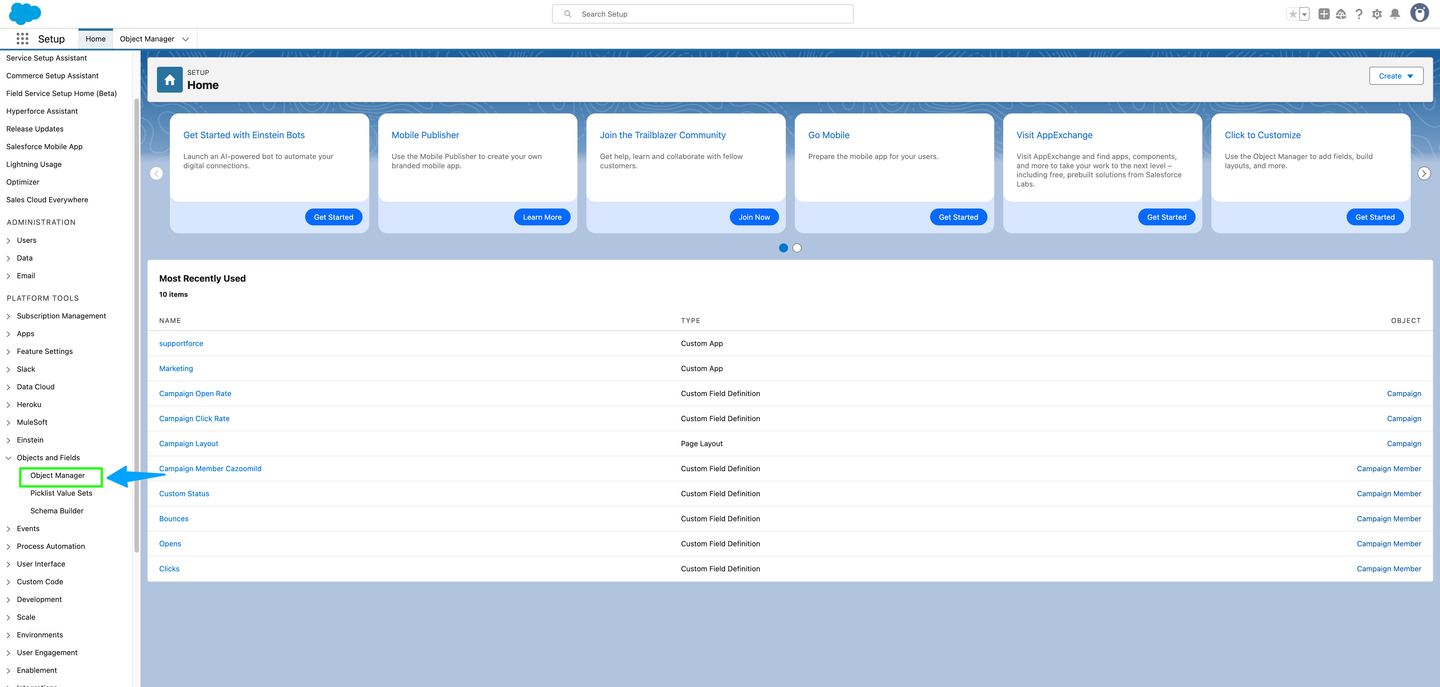The image size is (1440, 687).
Task: Show previous carousel cards with left arrow
Action: click(x=156, y=173)
